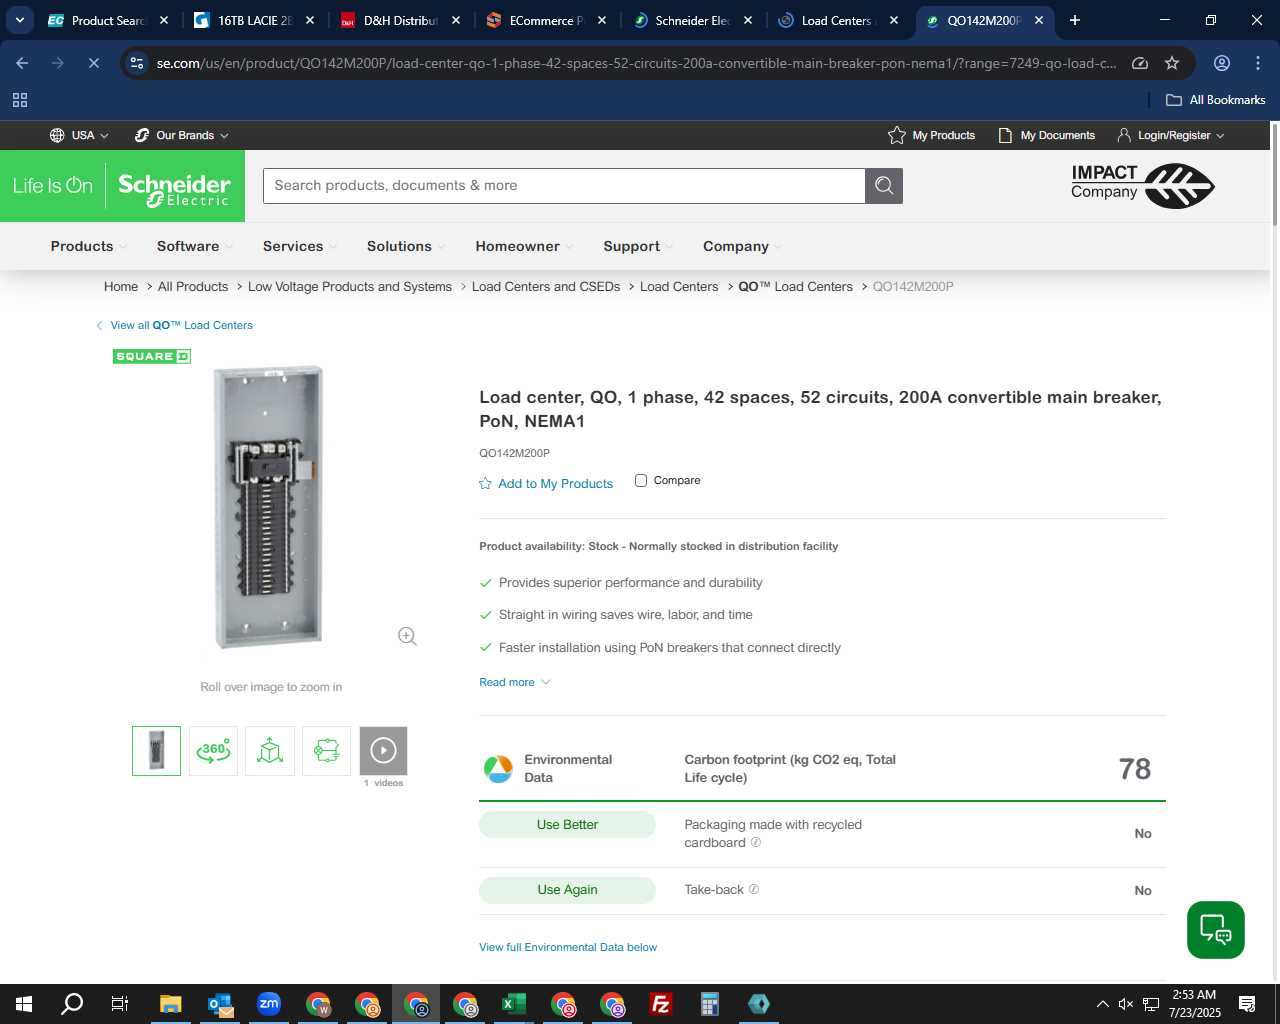Switch to the D&H Distributing tab
Viewport: 1280px width, 1024px height.
pos(400,20)
